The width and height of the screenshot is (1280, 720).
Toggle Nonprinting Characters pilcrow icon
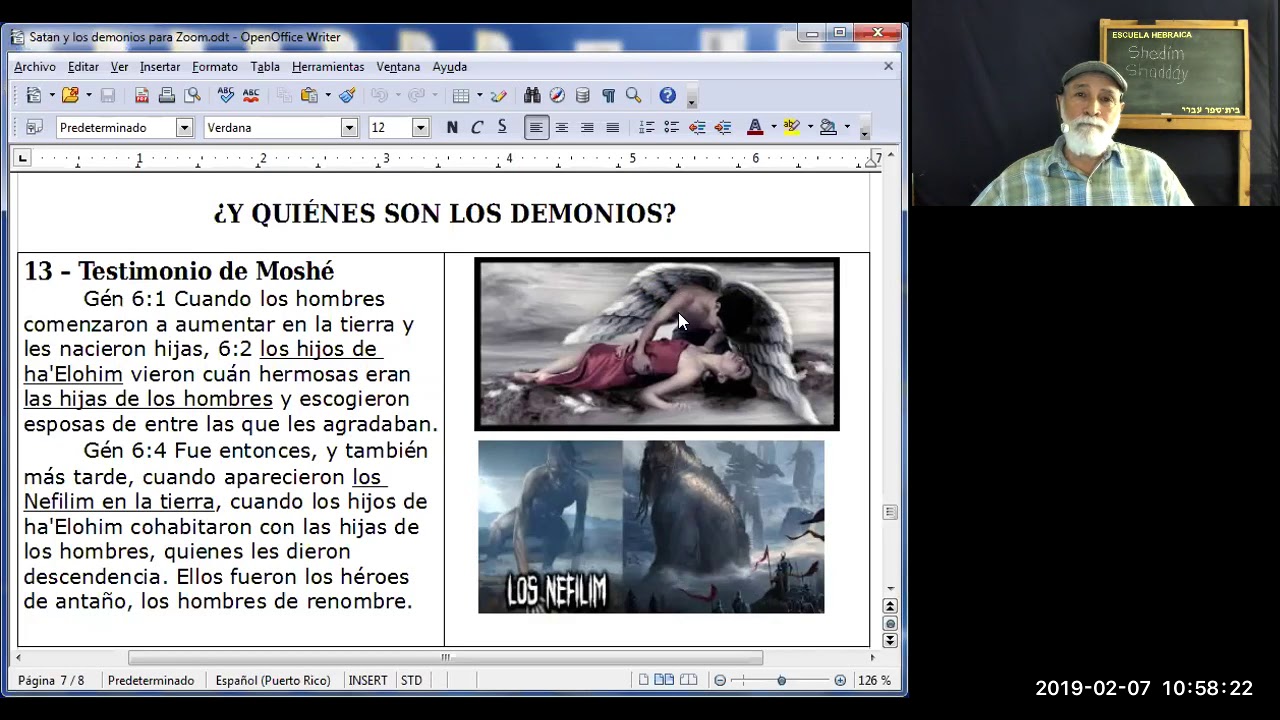pyautogui.click(x=608, y=95)
